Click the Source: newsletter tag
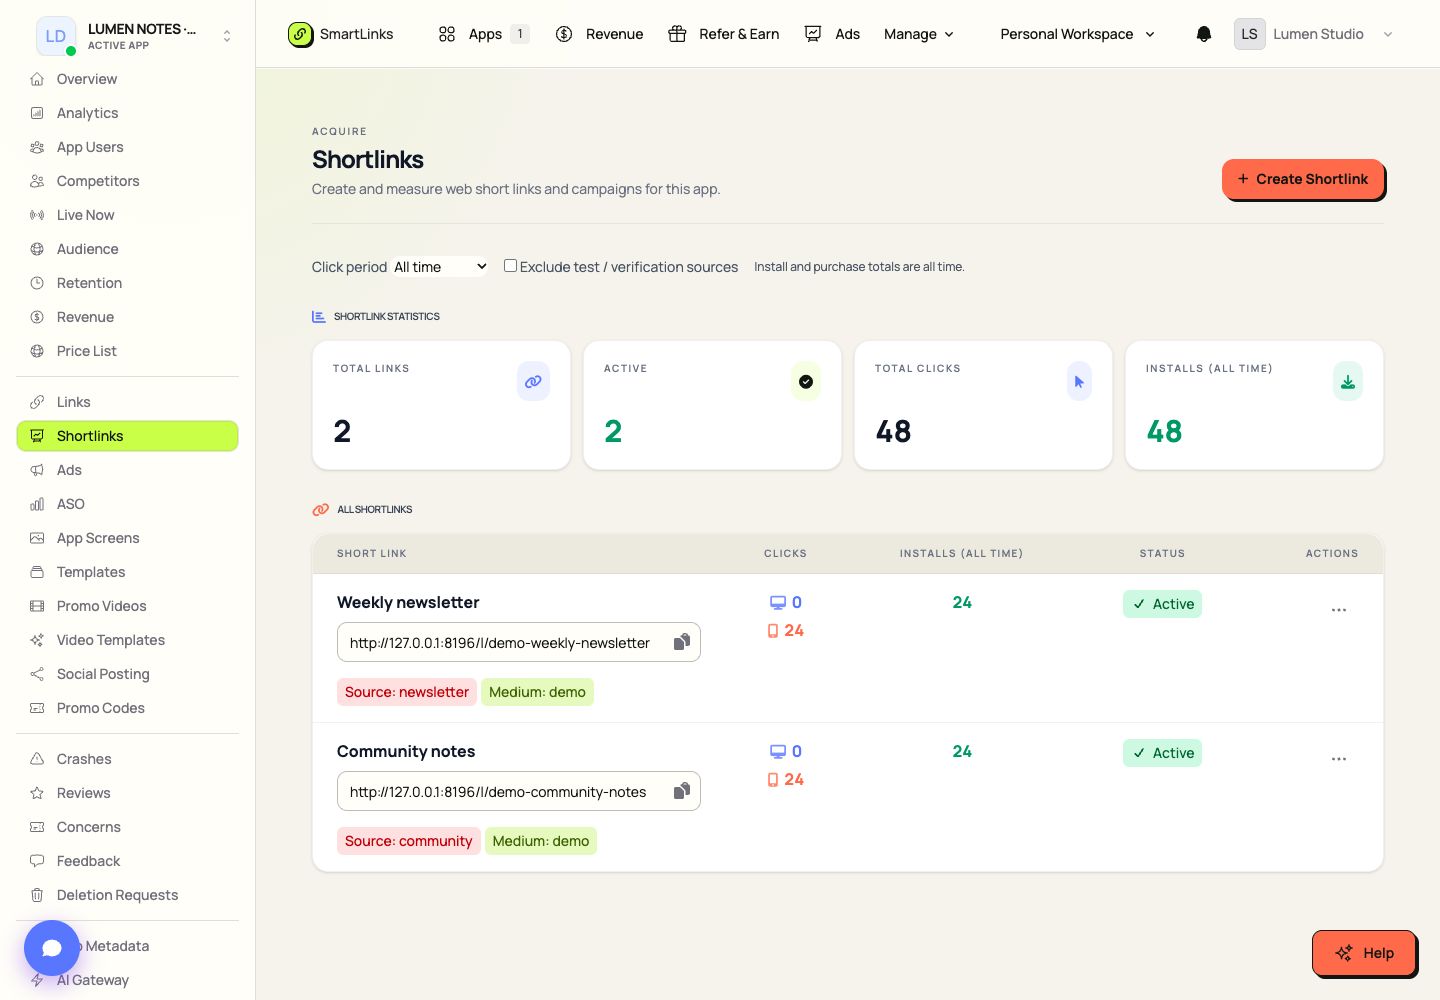The height and width of the screenshot is (1000, 1440). pyautogui.click(x=407, y=692)
